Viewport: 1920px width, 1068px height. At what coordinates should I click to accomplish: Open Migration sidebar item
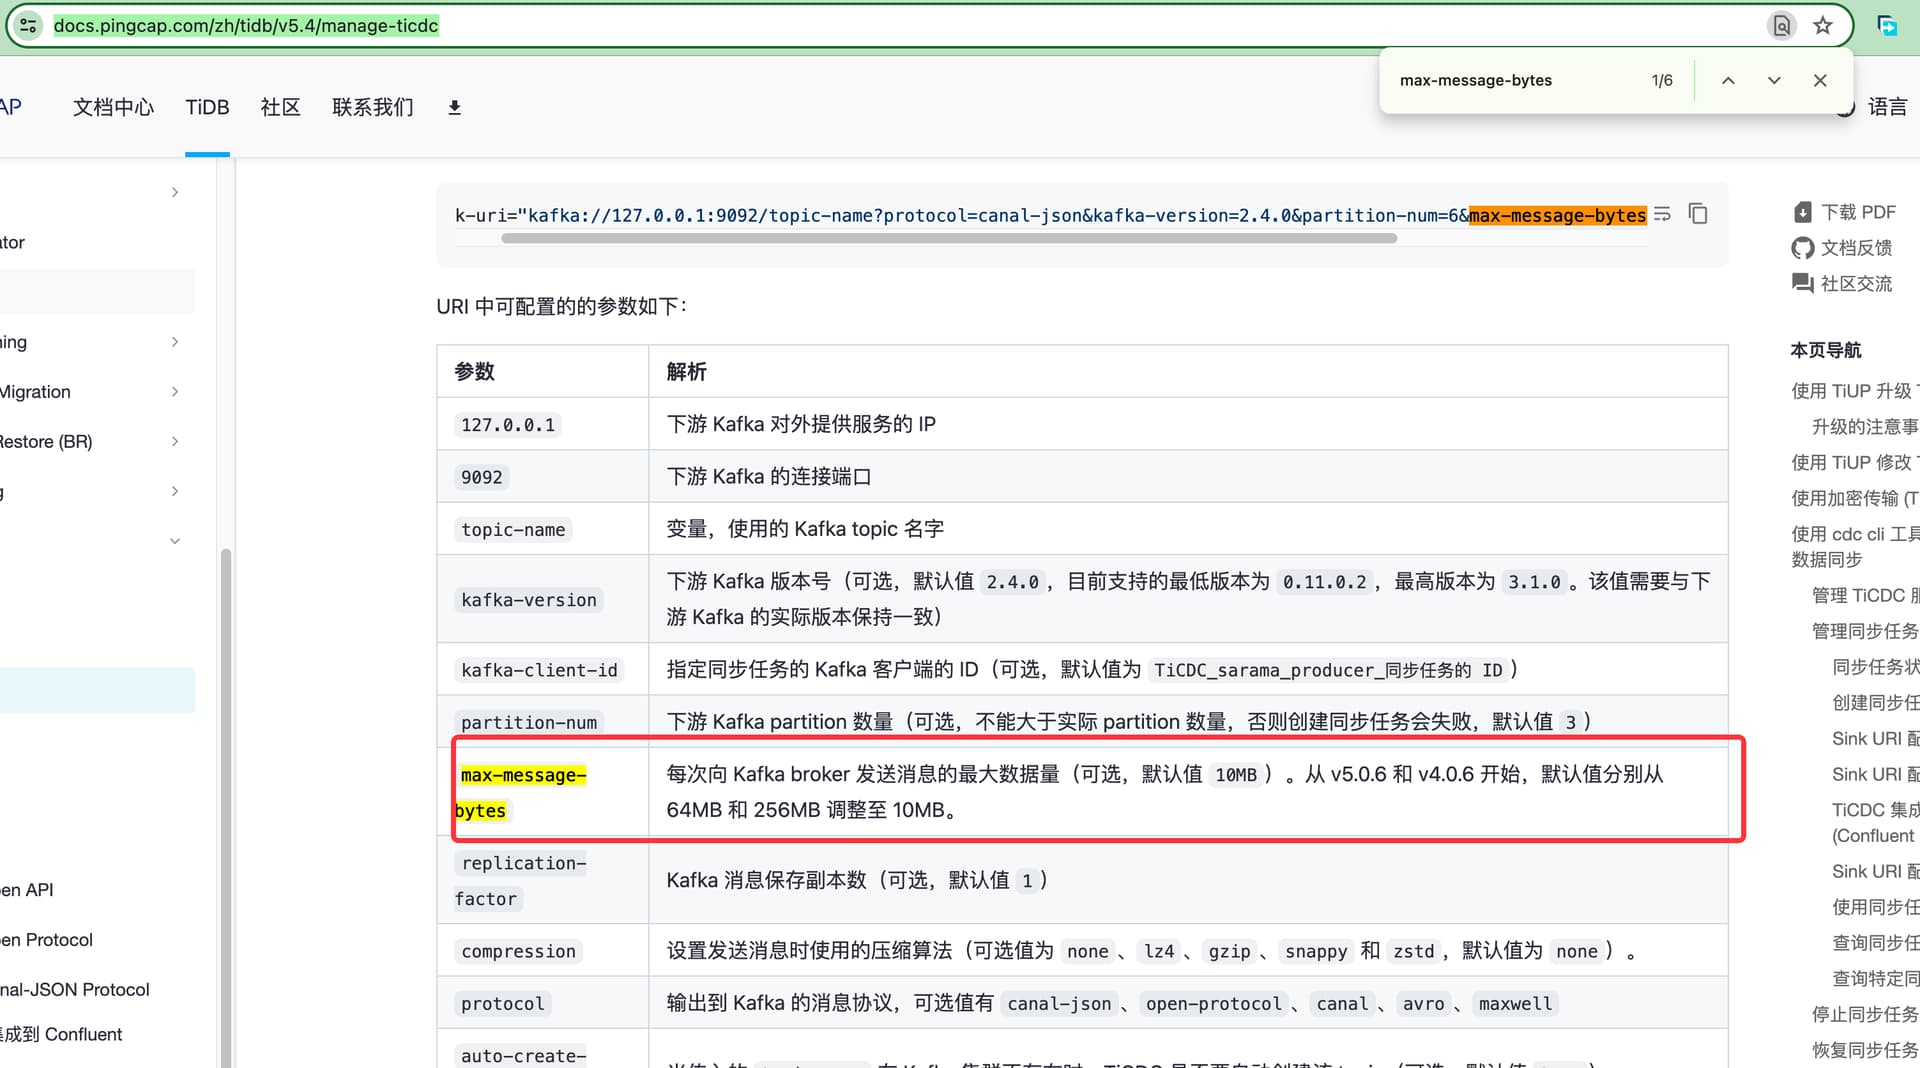35,392
